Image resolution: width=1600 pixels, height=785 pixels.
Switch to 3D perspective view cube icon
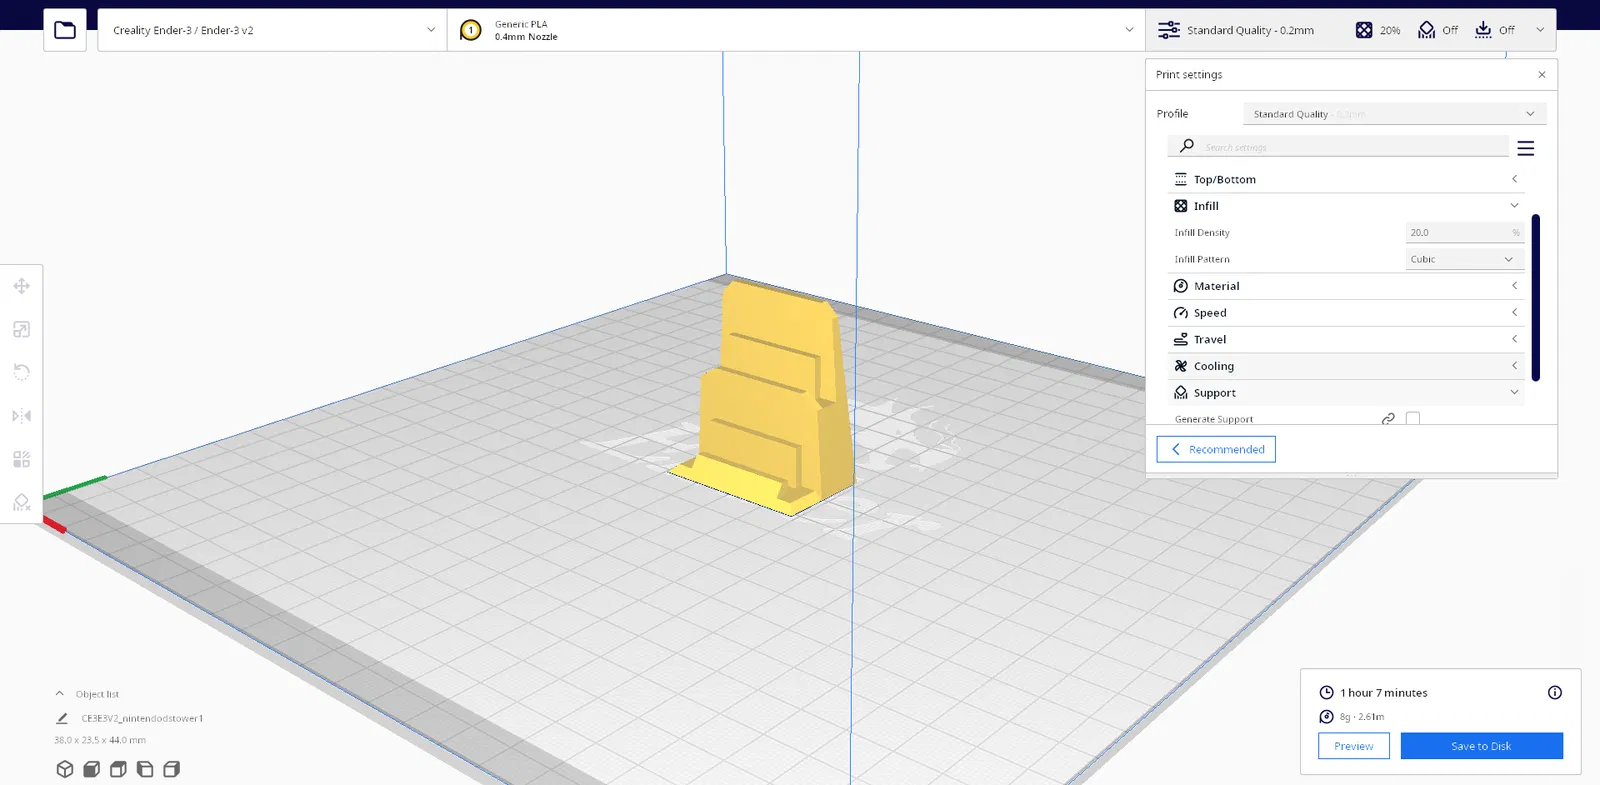tap(65, 769)
